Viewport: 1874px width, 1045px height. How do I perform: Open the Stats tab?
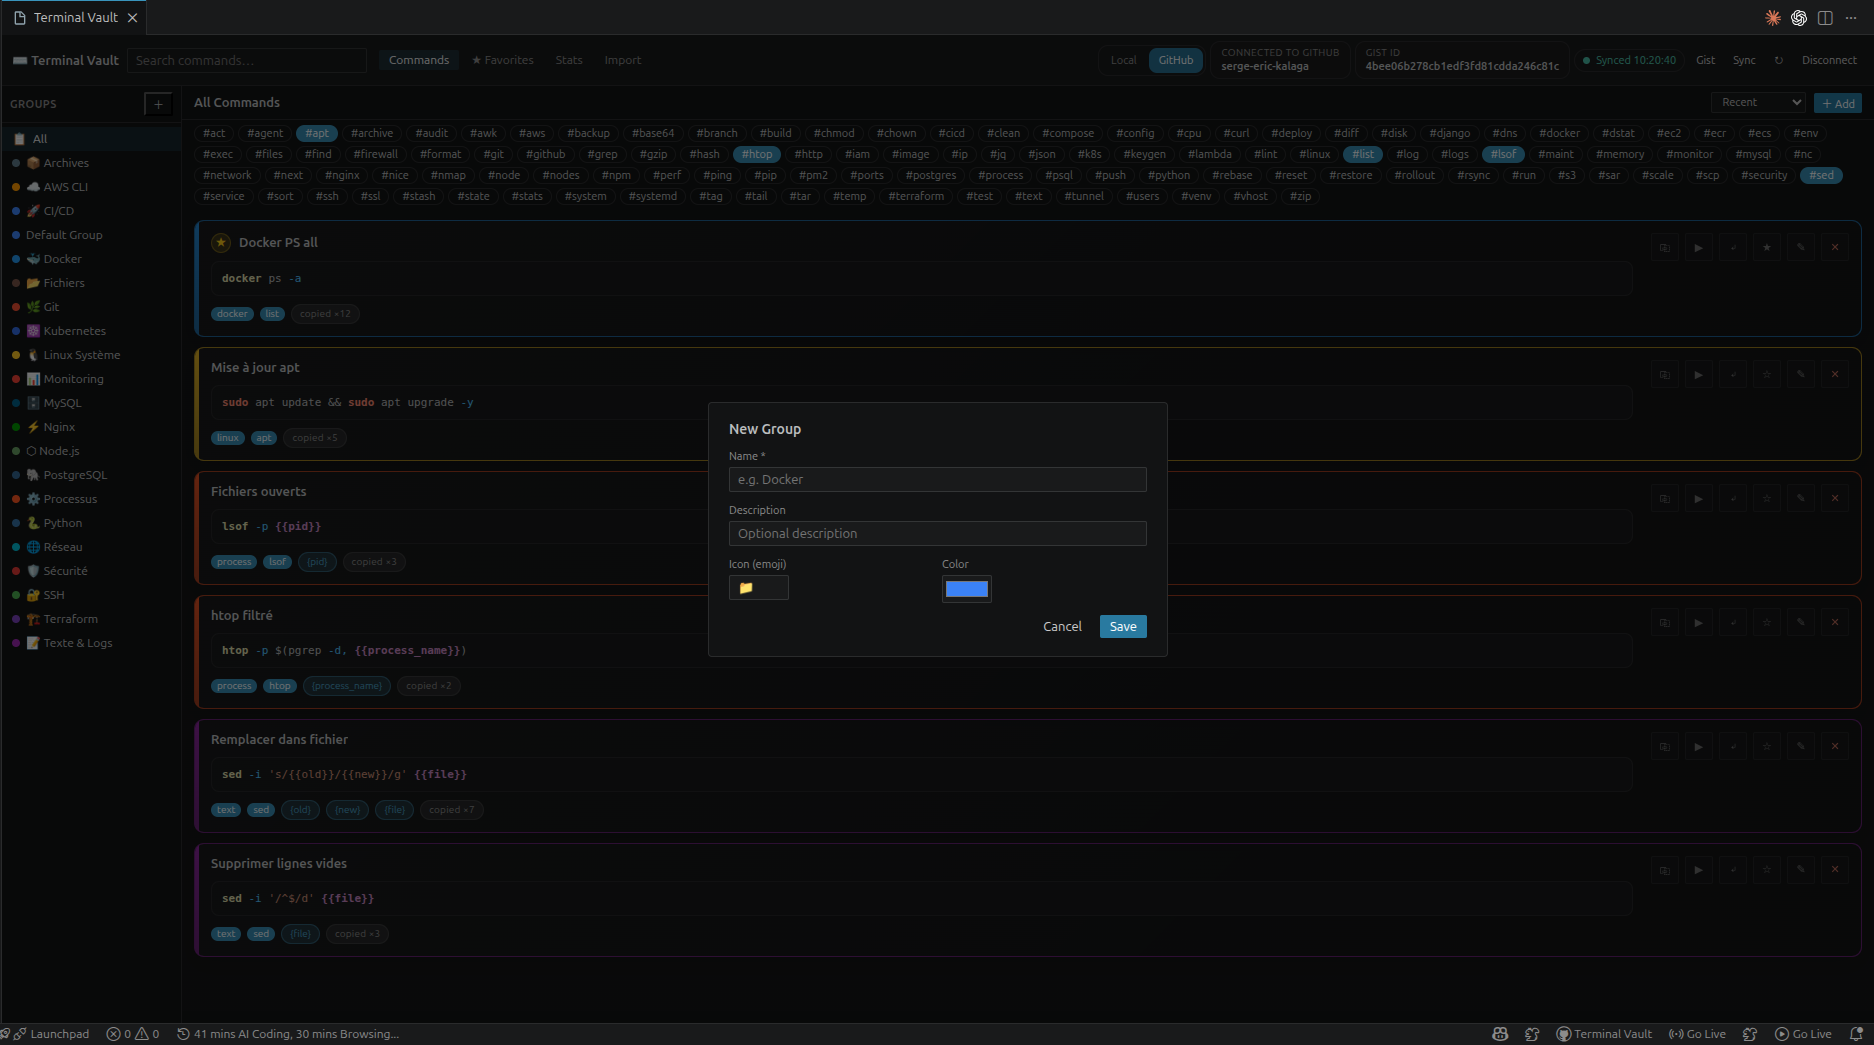point(569,60)
